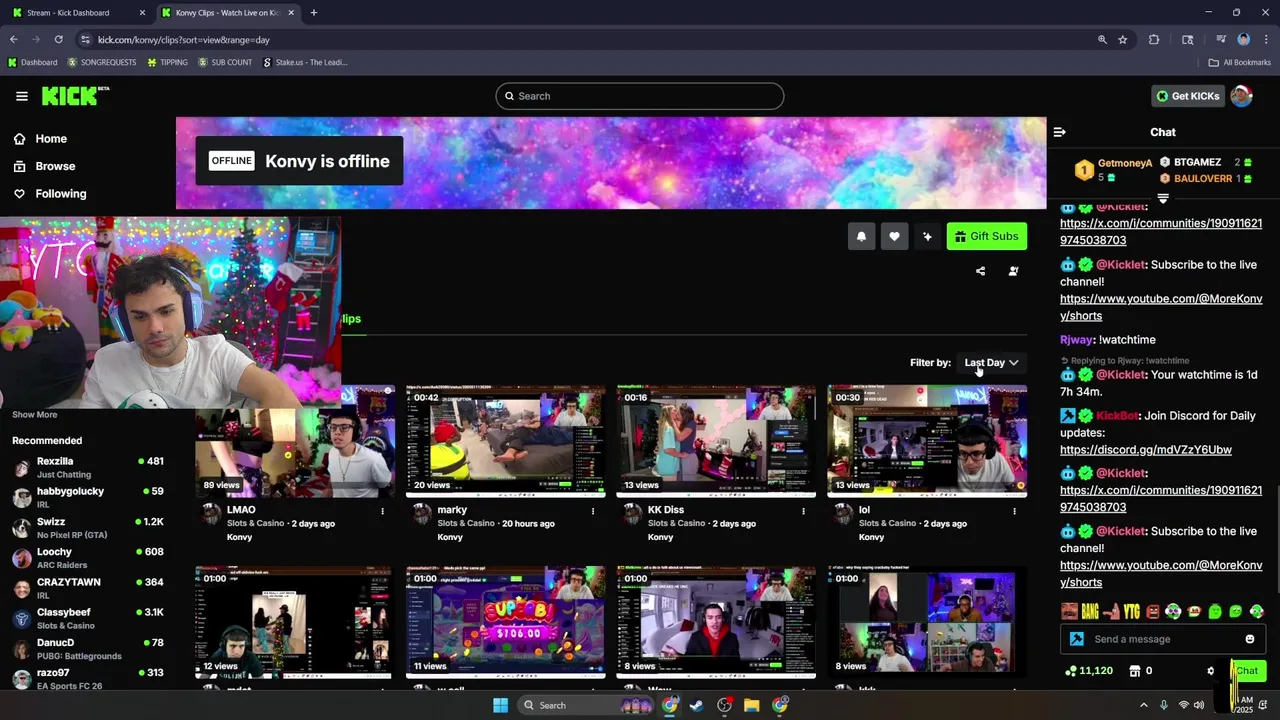Click the Get KICKs button

[x=1188, y=96]
